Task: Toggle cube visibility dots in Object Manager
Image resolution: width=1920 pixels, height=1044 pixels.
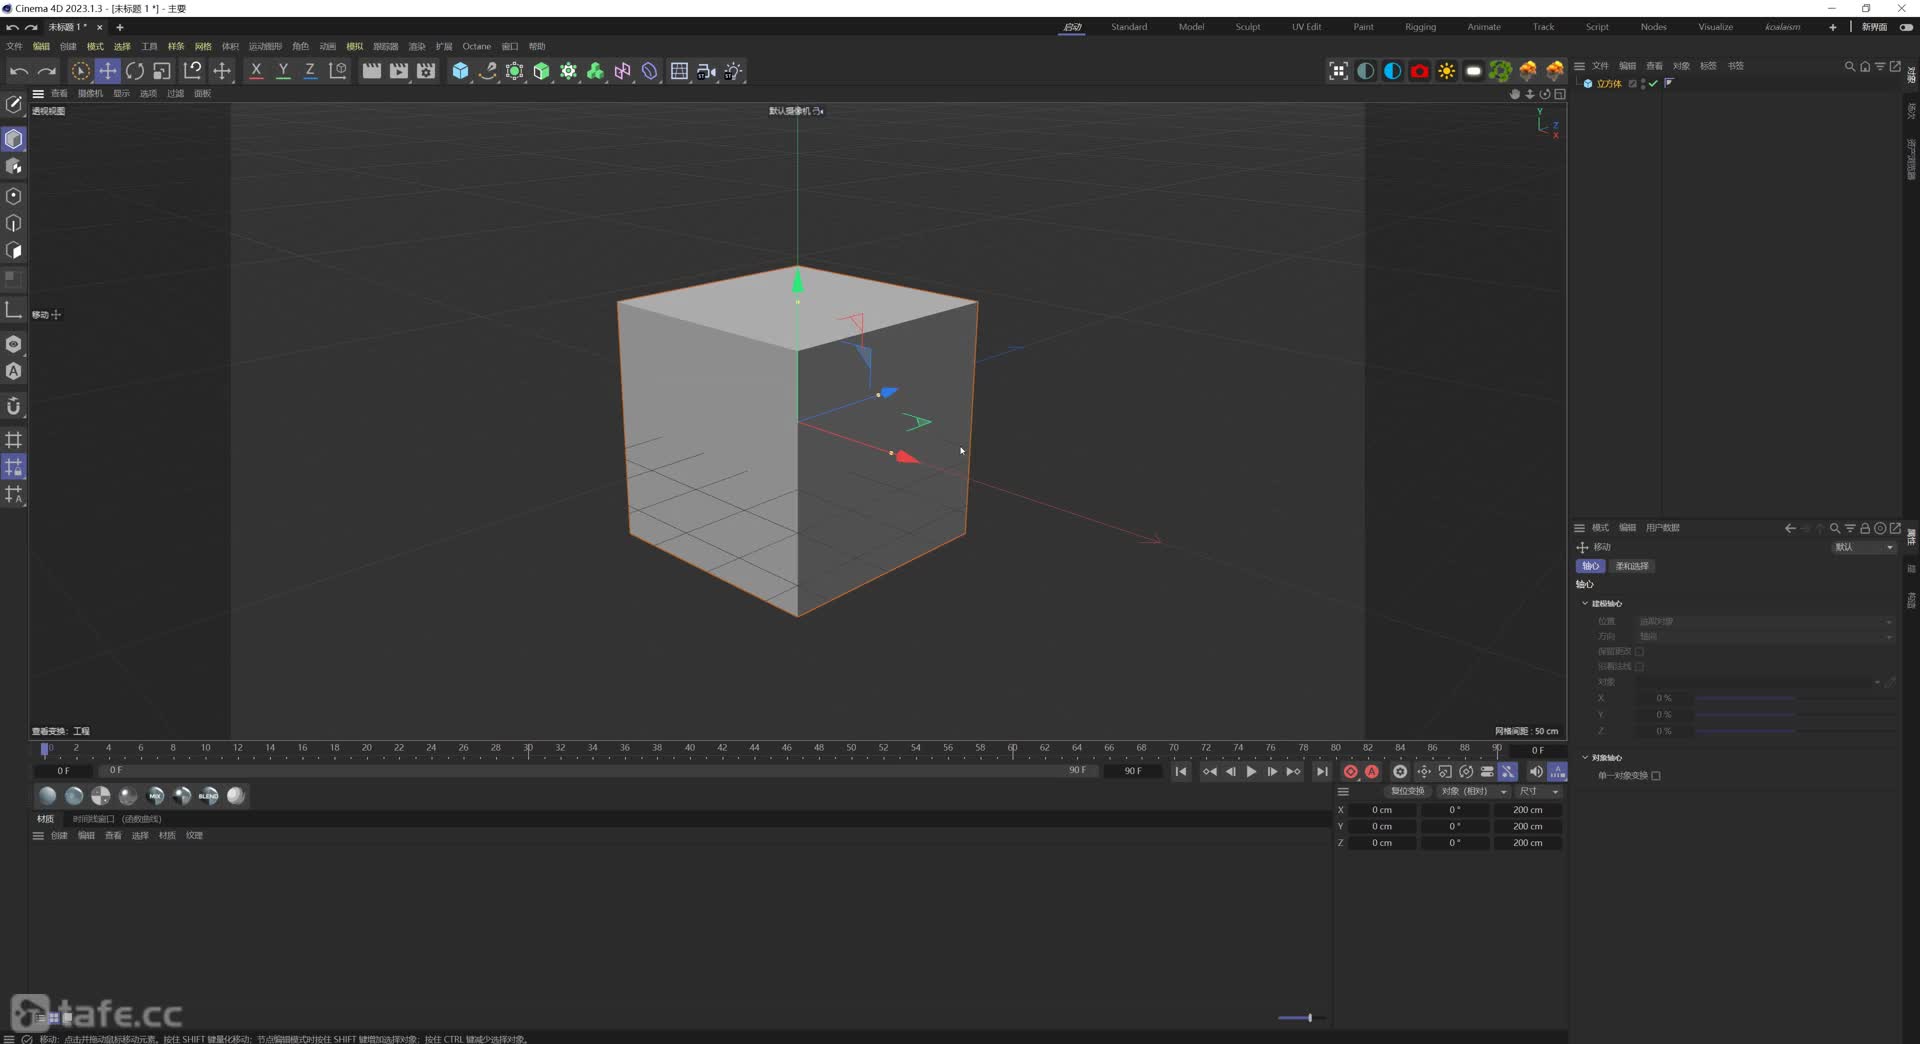Action: 1643,84
